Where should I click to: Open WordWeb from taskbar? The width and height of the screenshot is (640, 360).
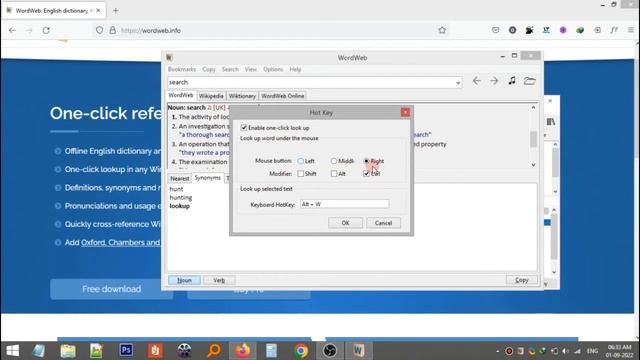coord(358,350)
